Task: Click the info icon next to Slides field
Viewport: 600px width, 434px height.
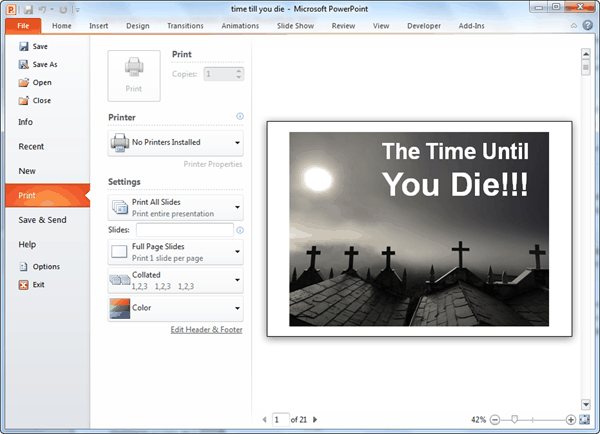Action: [x=240, y=230]
